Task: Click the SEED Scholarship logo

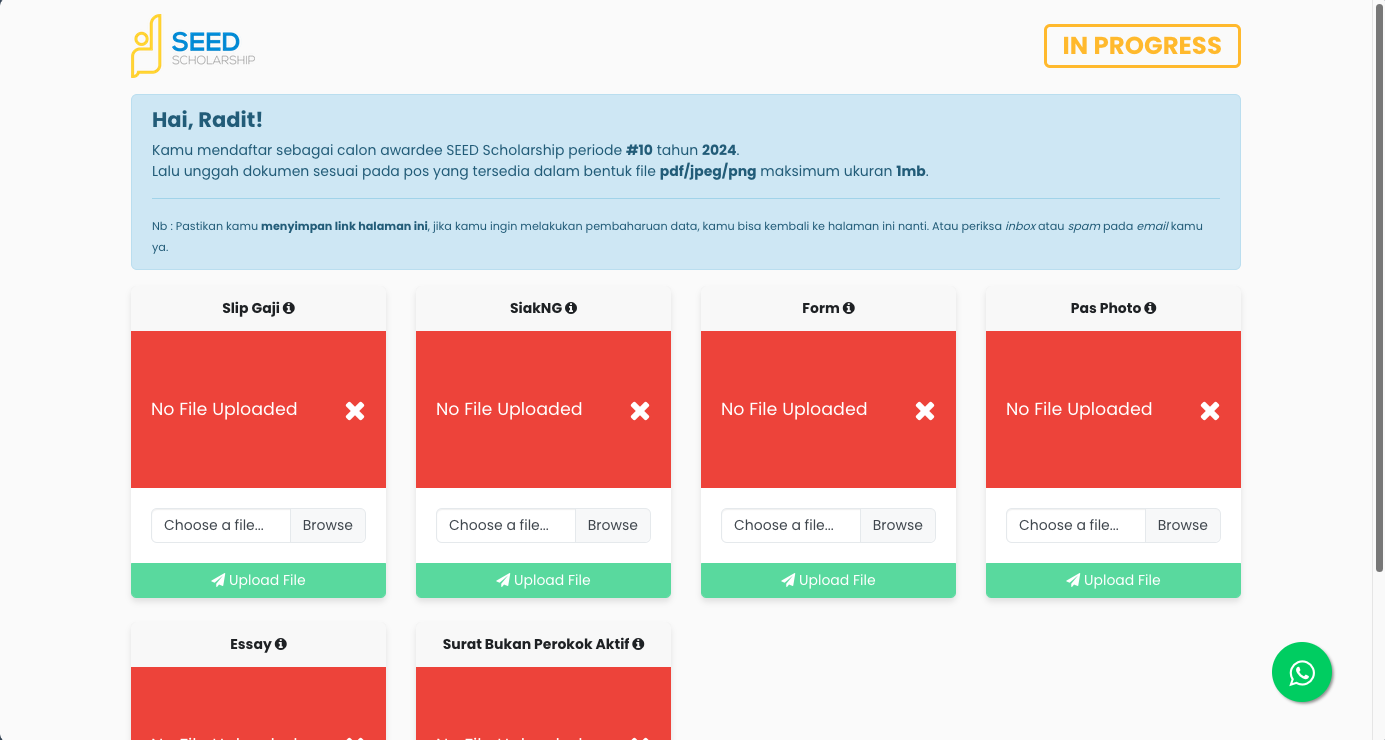Action: (x=193, y=46)
